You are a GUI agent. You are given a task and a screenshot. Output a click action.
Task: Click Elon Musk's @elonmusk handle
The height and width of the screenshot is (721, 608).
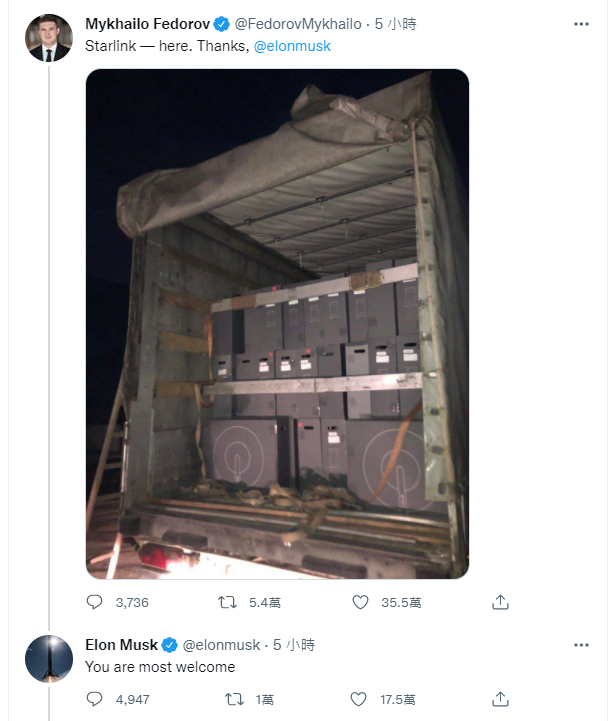(x=221, y=645)
